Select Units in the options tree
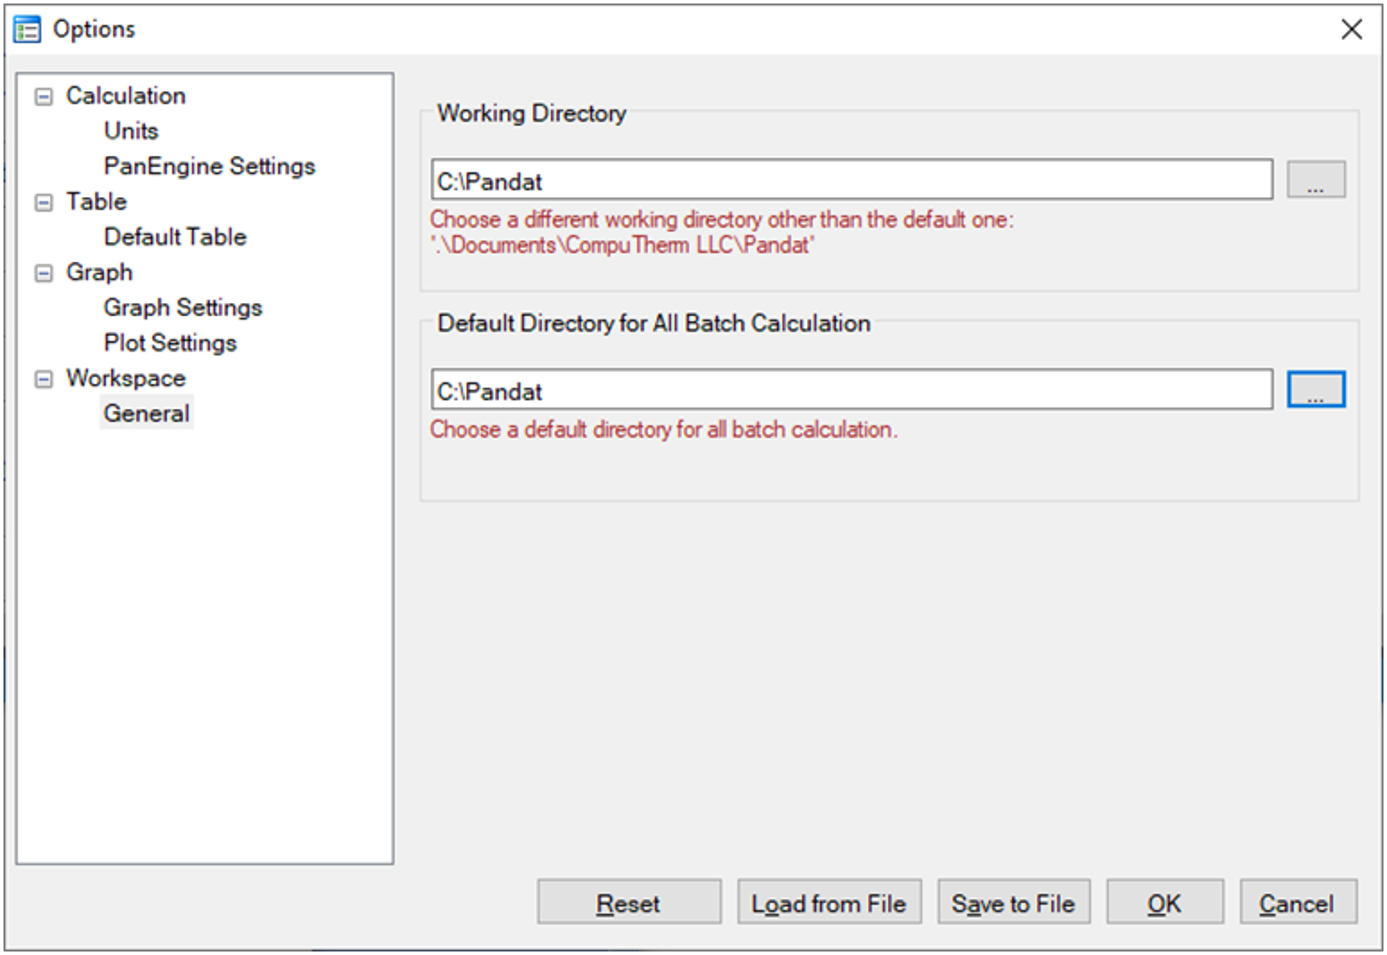Screen dimensions: 1387x955 point(131,131)
